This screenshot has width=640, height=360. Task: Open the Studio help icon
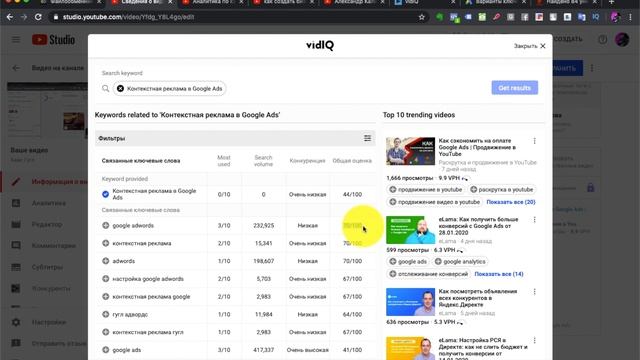click(x=602, y=40)
